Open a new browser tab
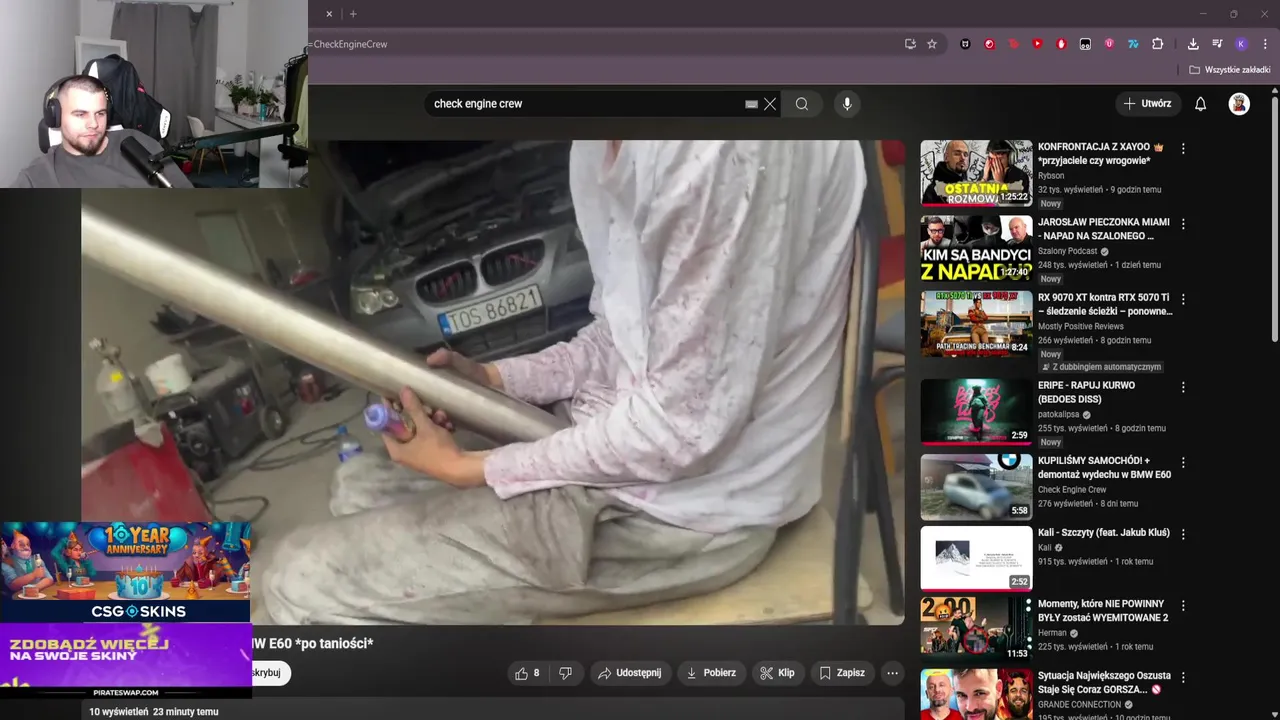Screen dimensions: 1280x720 click(353, 14)
